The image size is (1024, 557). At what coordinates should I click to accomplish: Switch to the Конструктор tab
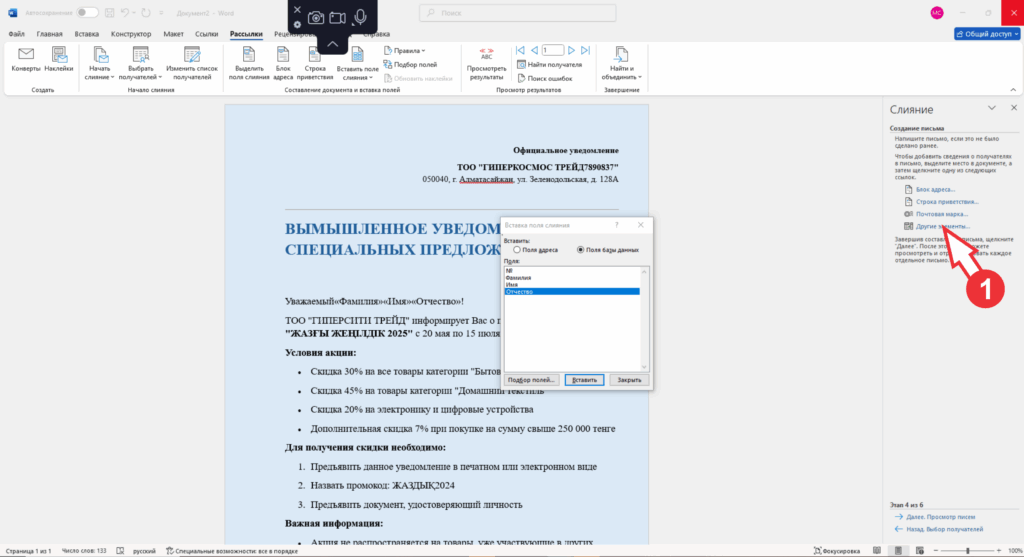[x=131, y=34]
